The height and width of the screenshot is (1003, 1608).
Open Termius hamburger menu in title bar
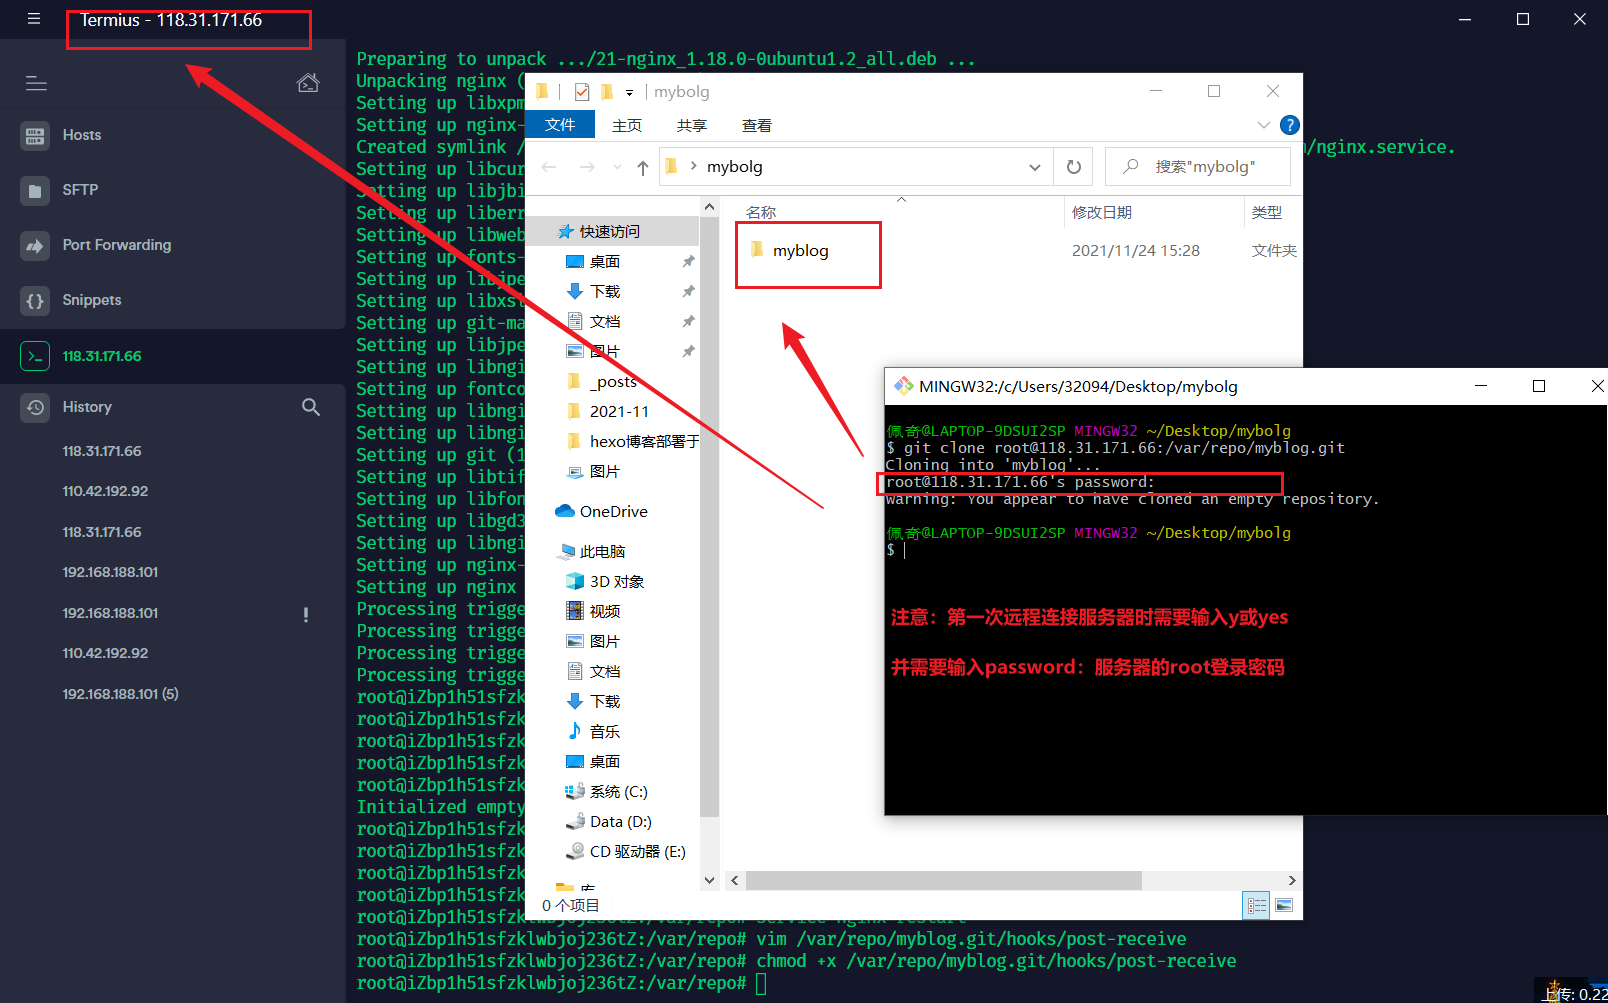[34, 19]
